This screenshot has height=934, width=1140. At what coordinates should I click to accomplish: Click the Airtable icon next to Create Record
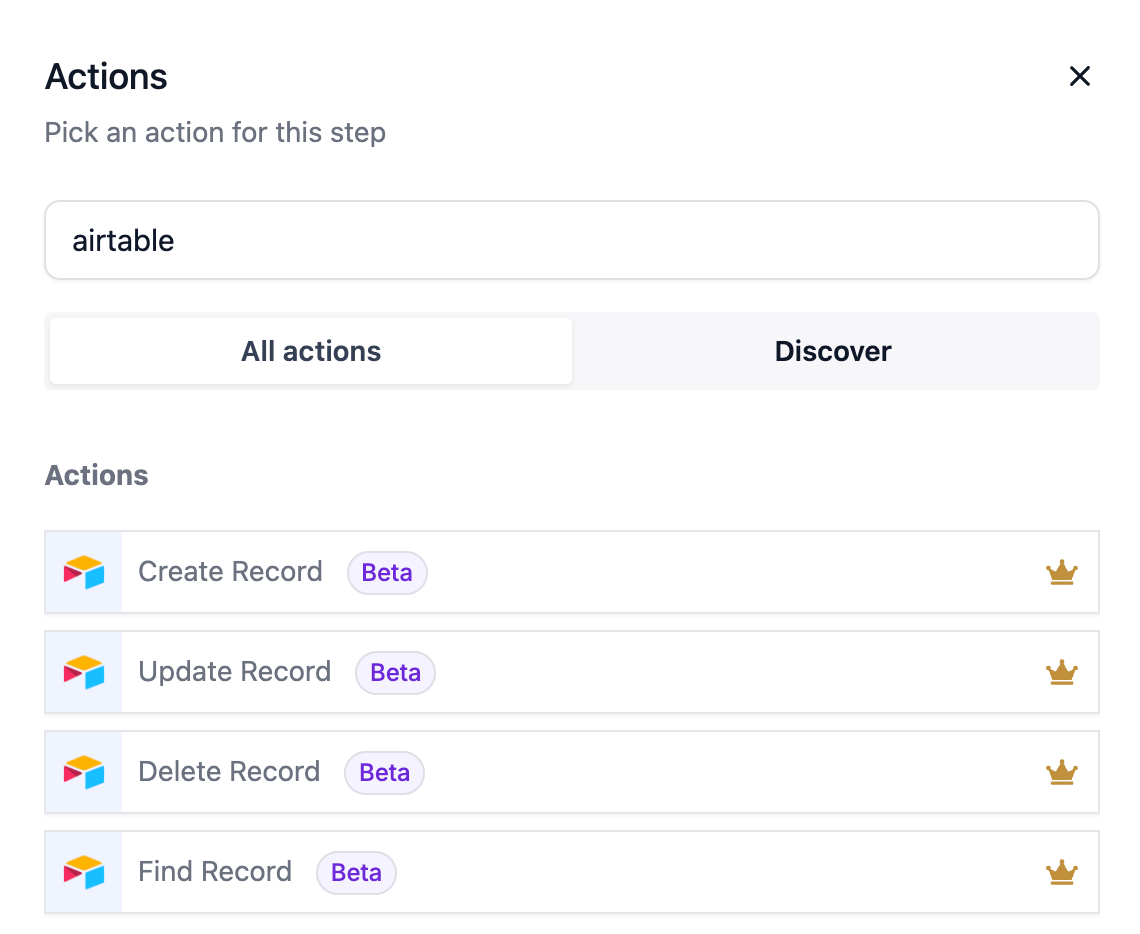pyautogui.click(x=83, y=572)
